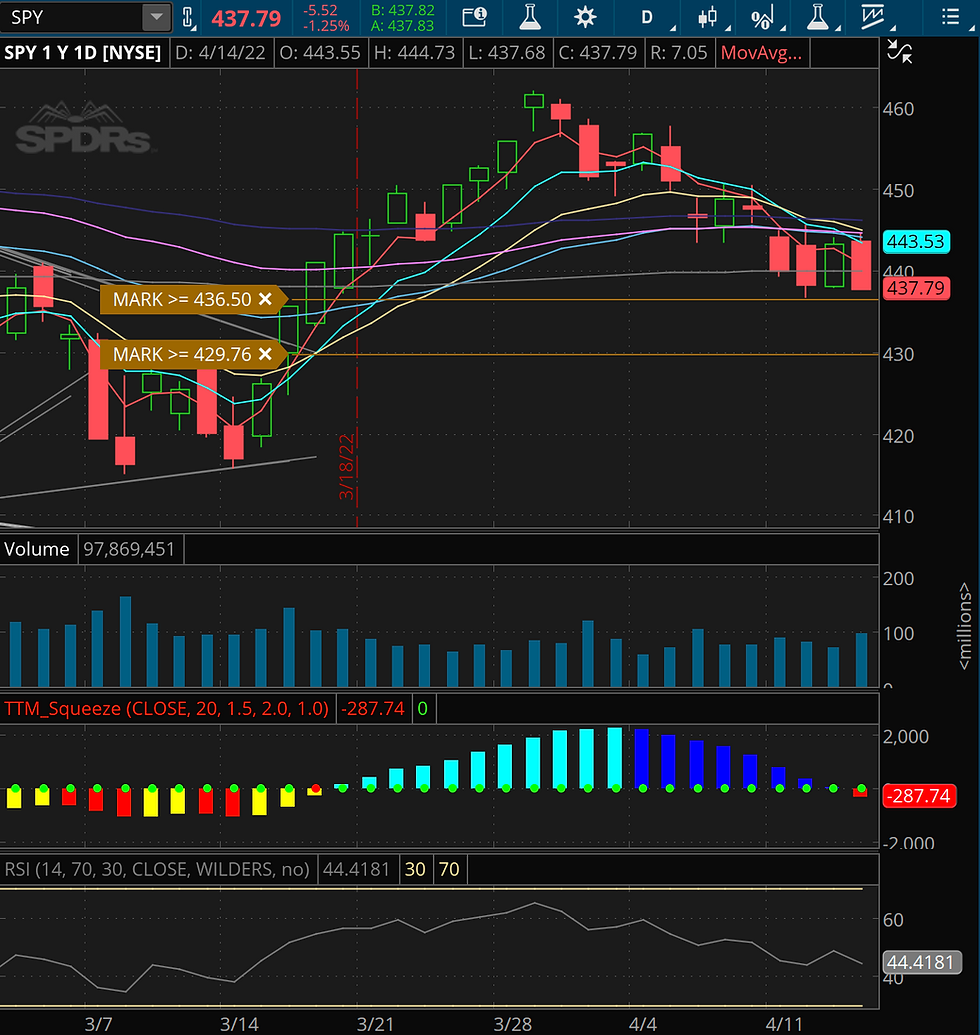The width and height of the screenshot is (980, 1035).
Task: Click the TTM_Squeeze value -287.74 in header
Action: pyautogui.click(x=372, y=708)
